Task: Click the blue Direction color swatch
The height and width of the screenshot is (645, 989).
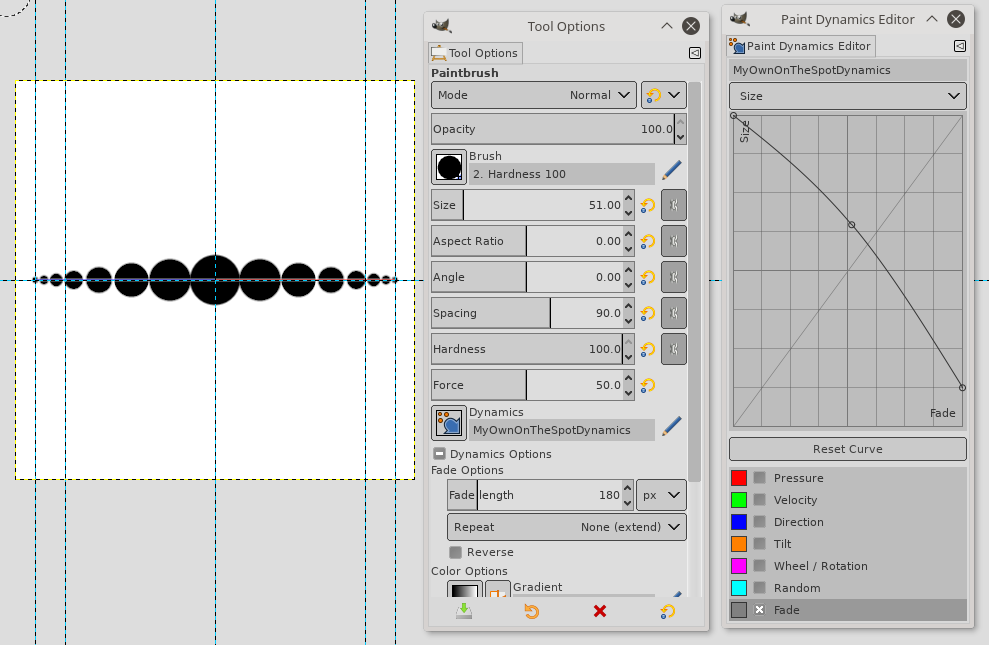Action: click(739, 522)
